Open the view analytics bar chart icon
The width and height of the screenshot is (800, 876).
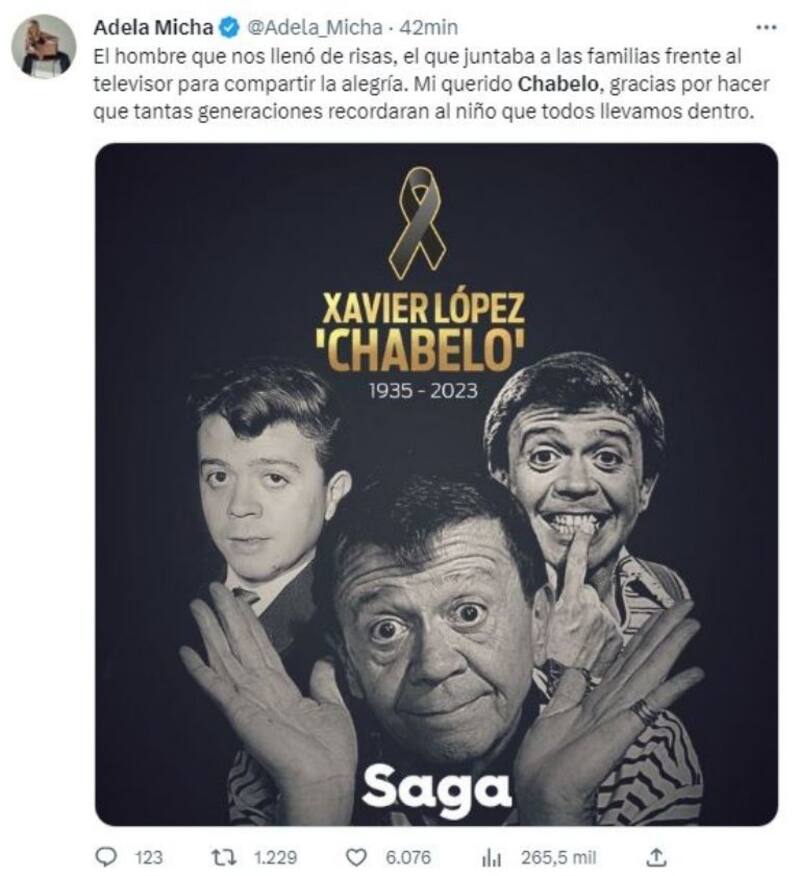pos(492,858)
